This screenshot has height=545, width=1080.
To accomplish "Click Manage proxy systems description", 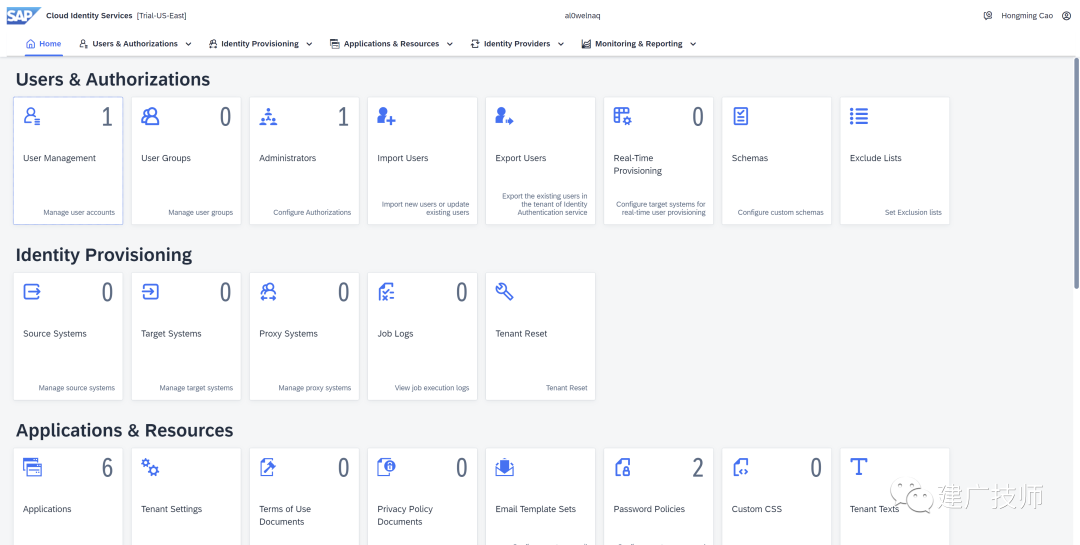I will tap(315, 388).
